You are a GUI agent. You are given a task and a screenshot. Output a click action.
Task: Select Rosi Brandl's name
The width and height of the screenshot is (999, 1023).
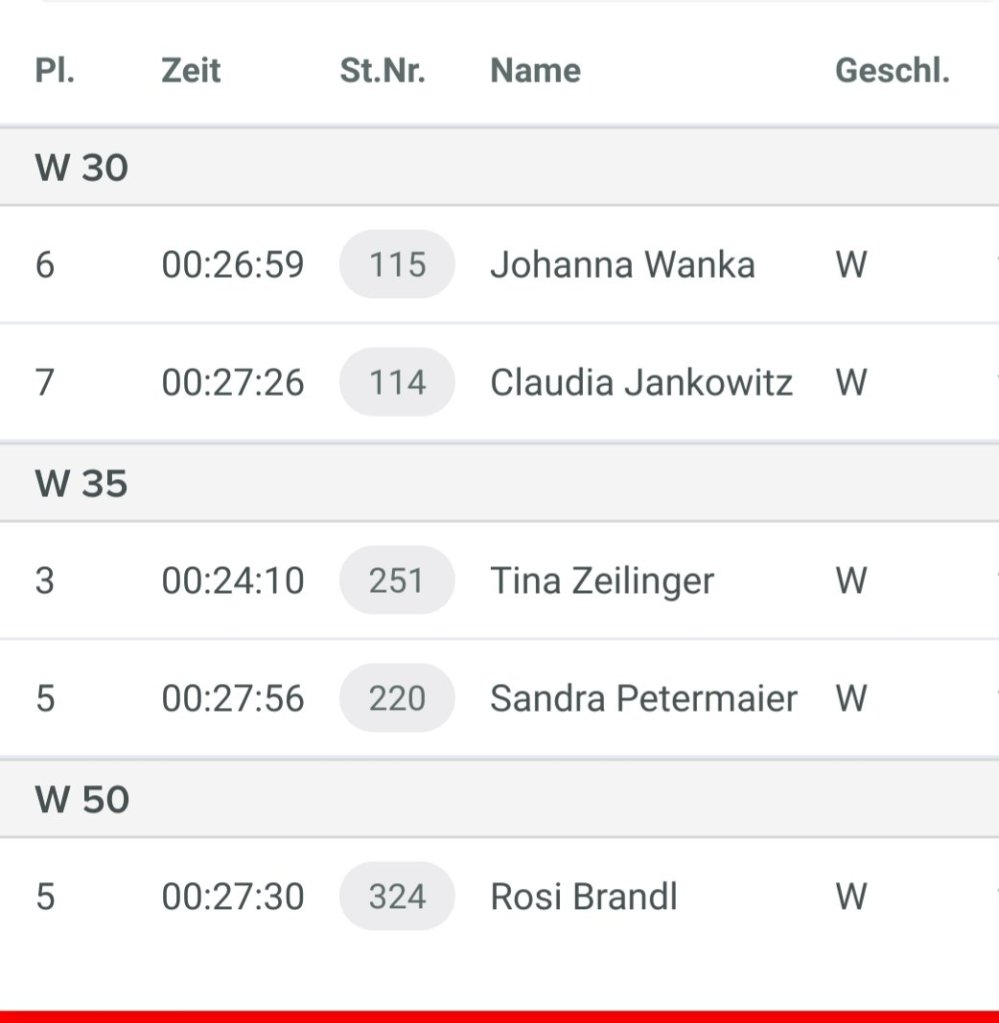[x=584, y=896]
